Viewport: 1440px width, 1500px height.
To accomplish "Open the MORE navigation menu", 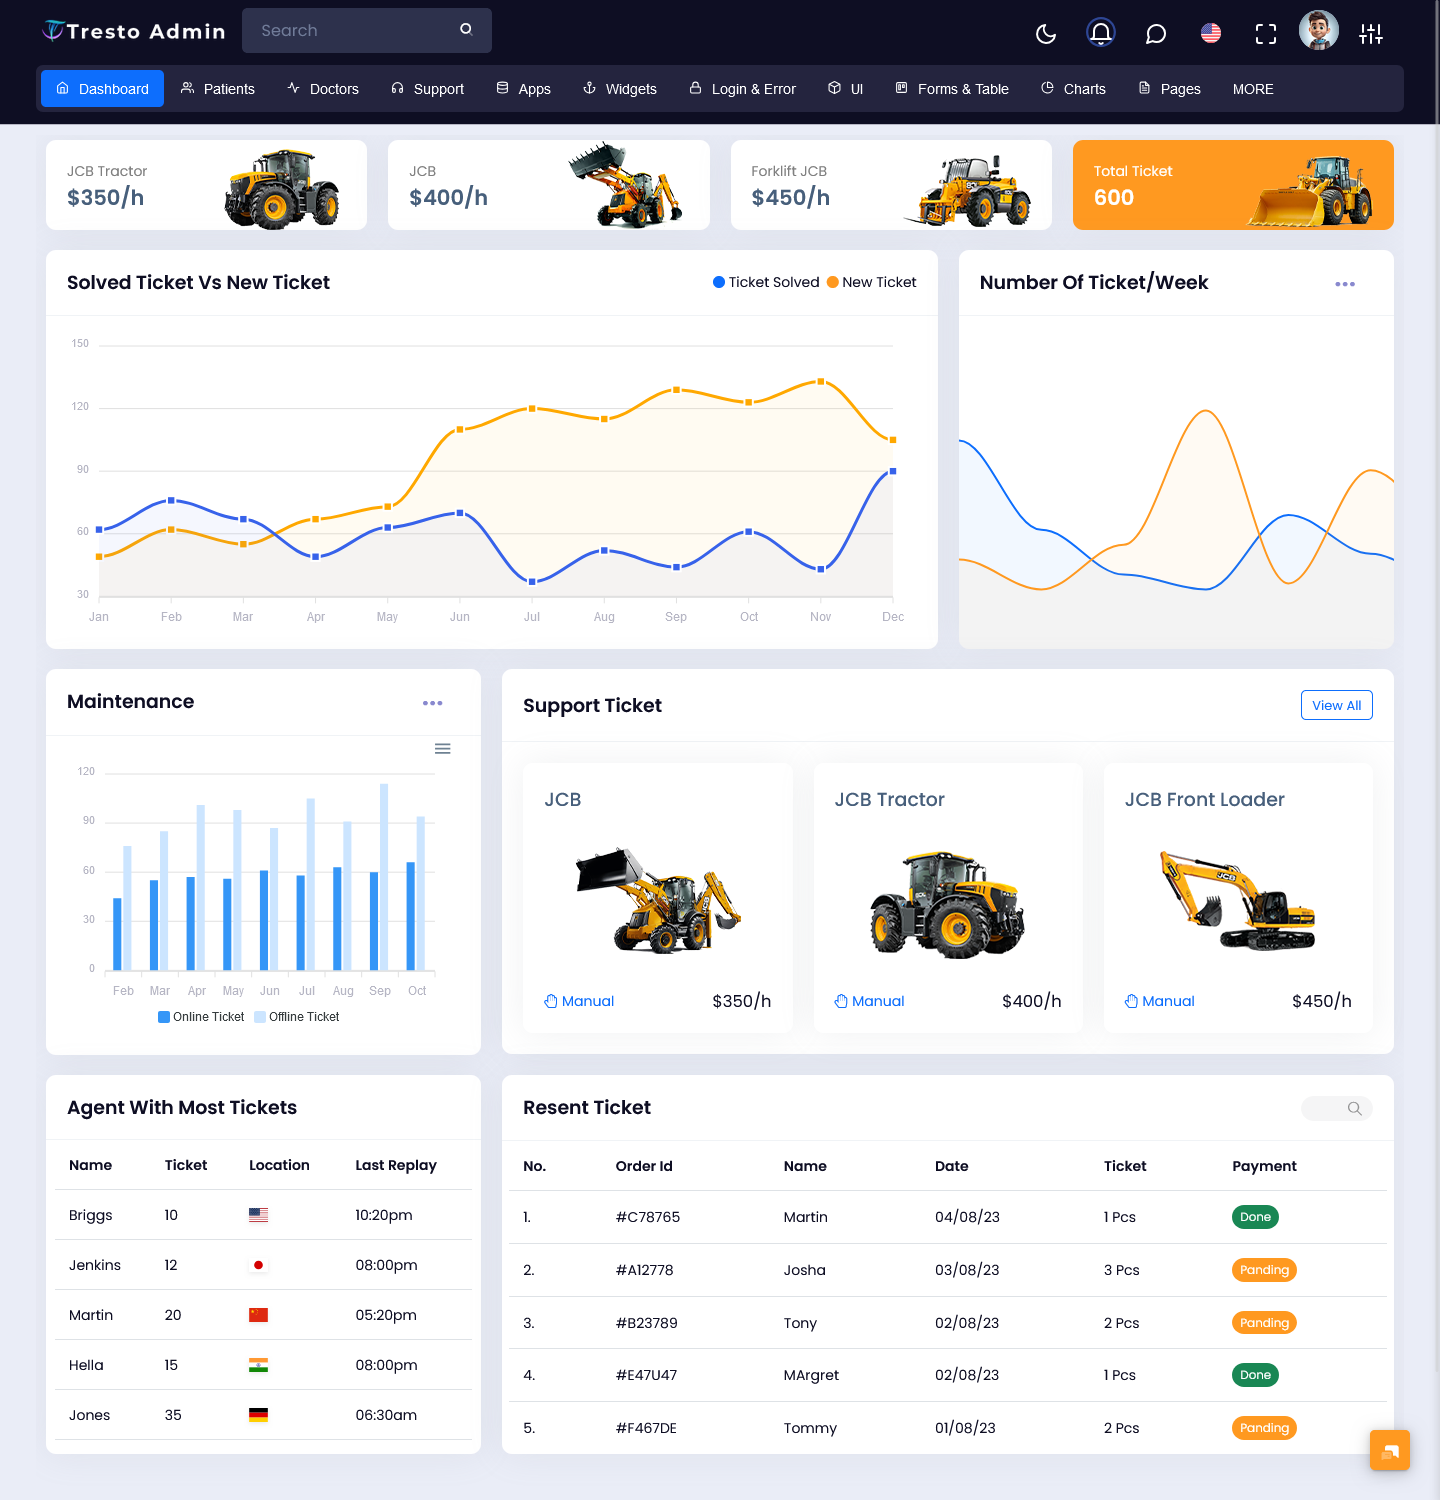I will [x=1253, y=88].
